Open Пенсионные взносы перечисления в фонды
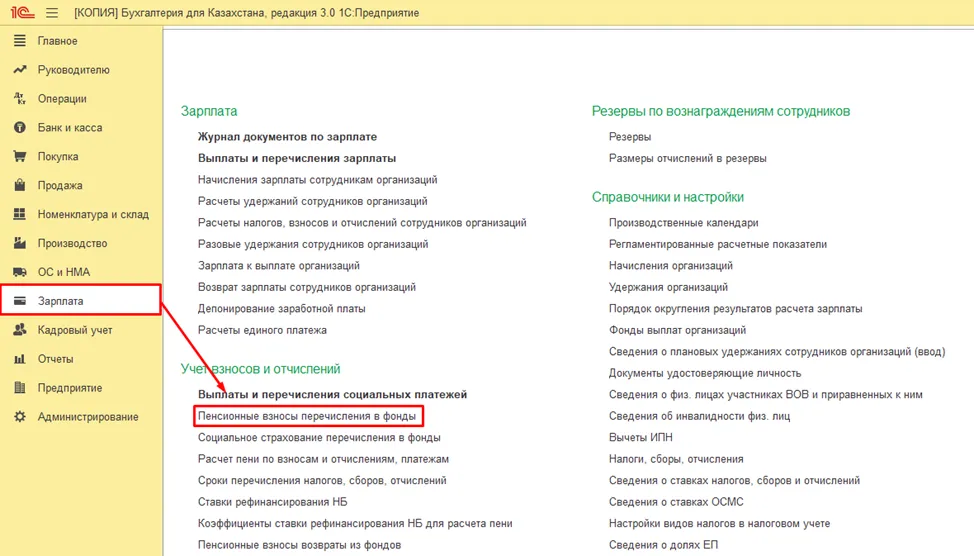 (307, 416)
